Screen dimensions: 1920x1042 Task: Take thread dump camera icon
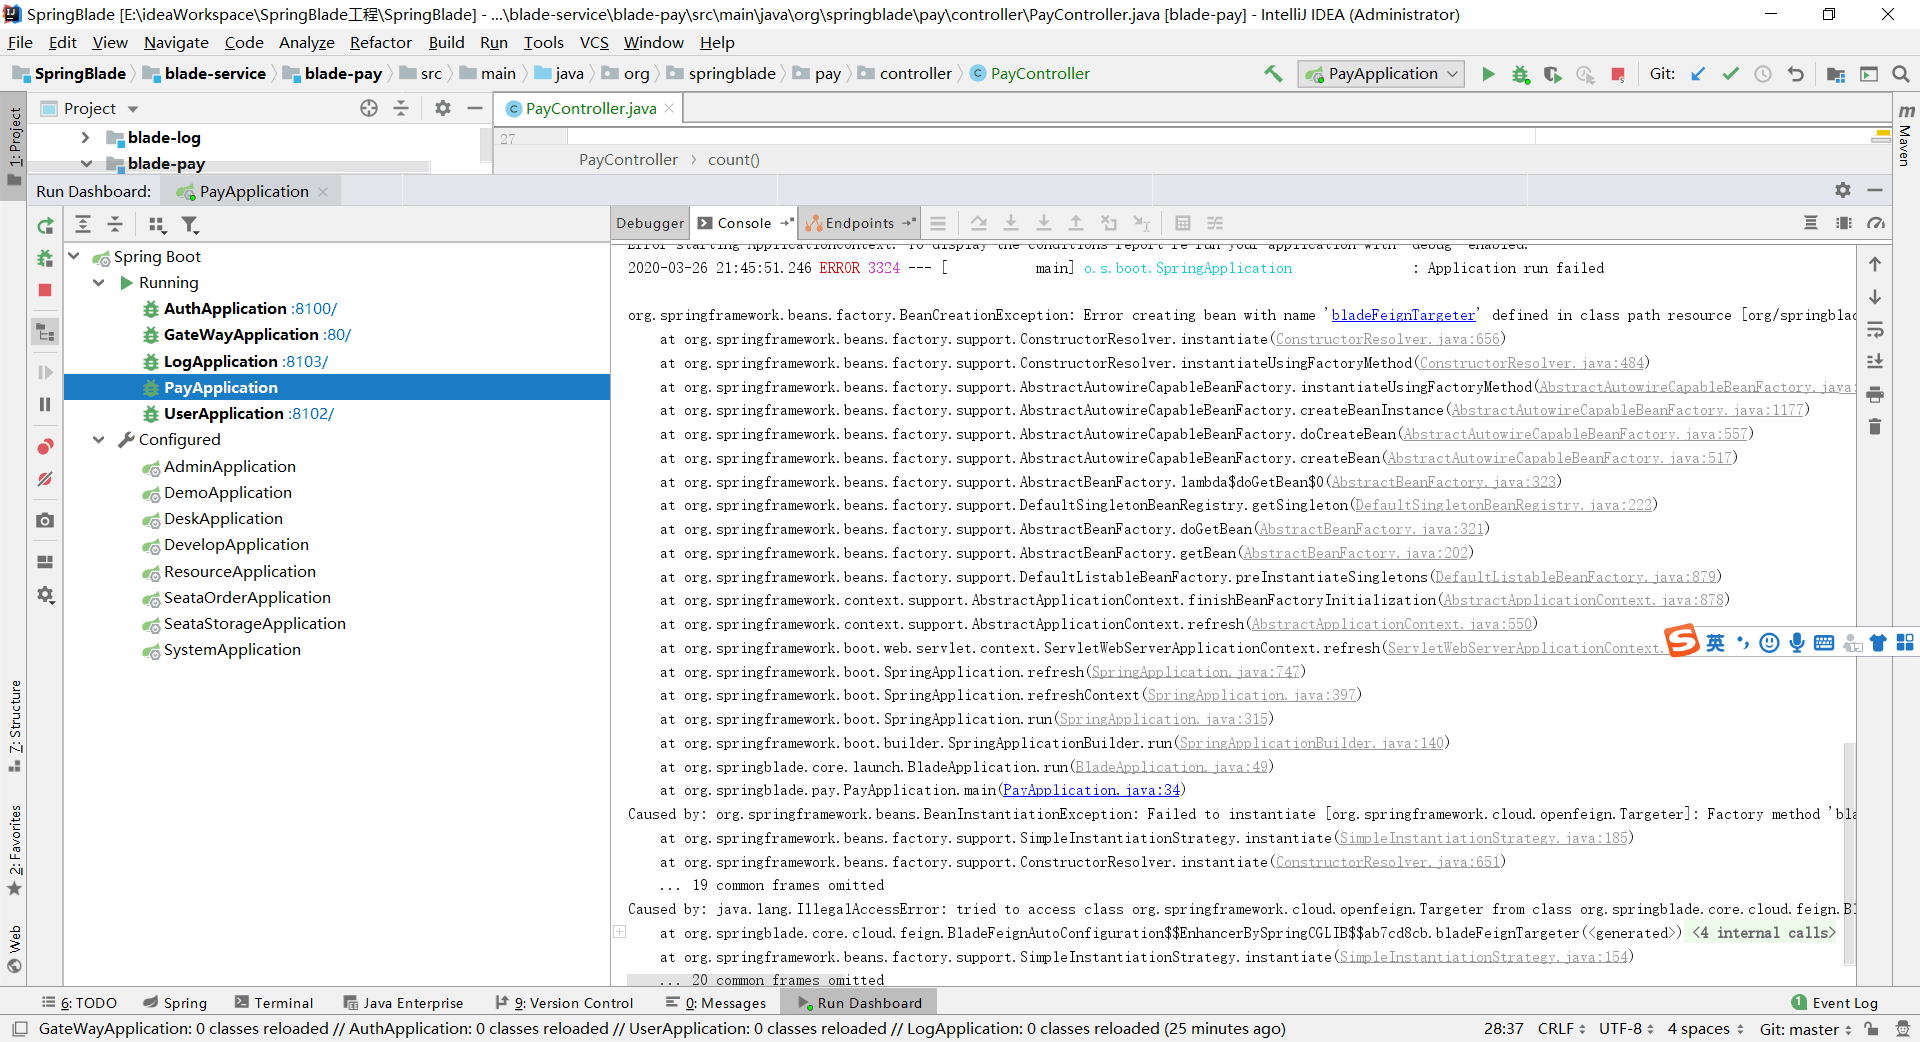pos(45,520)
